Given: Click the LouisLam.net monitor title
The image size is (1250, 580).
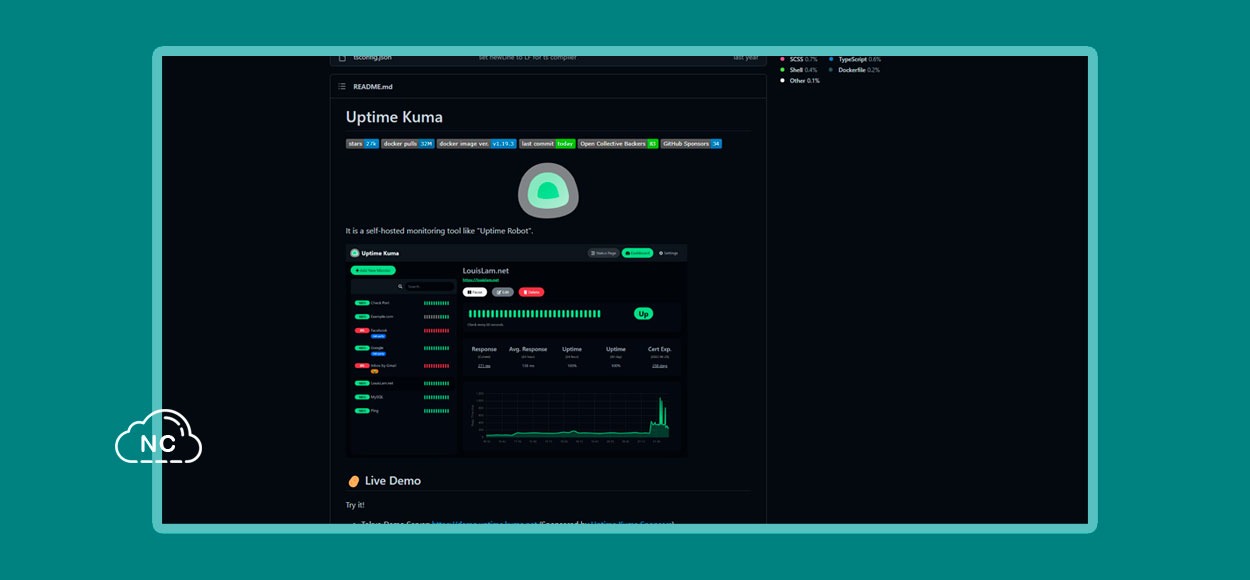Looking at the screenshot, I should pyautogui.click(x=487, y=270).
